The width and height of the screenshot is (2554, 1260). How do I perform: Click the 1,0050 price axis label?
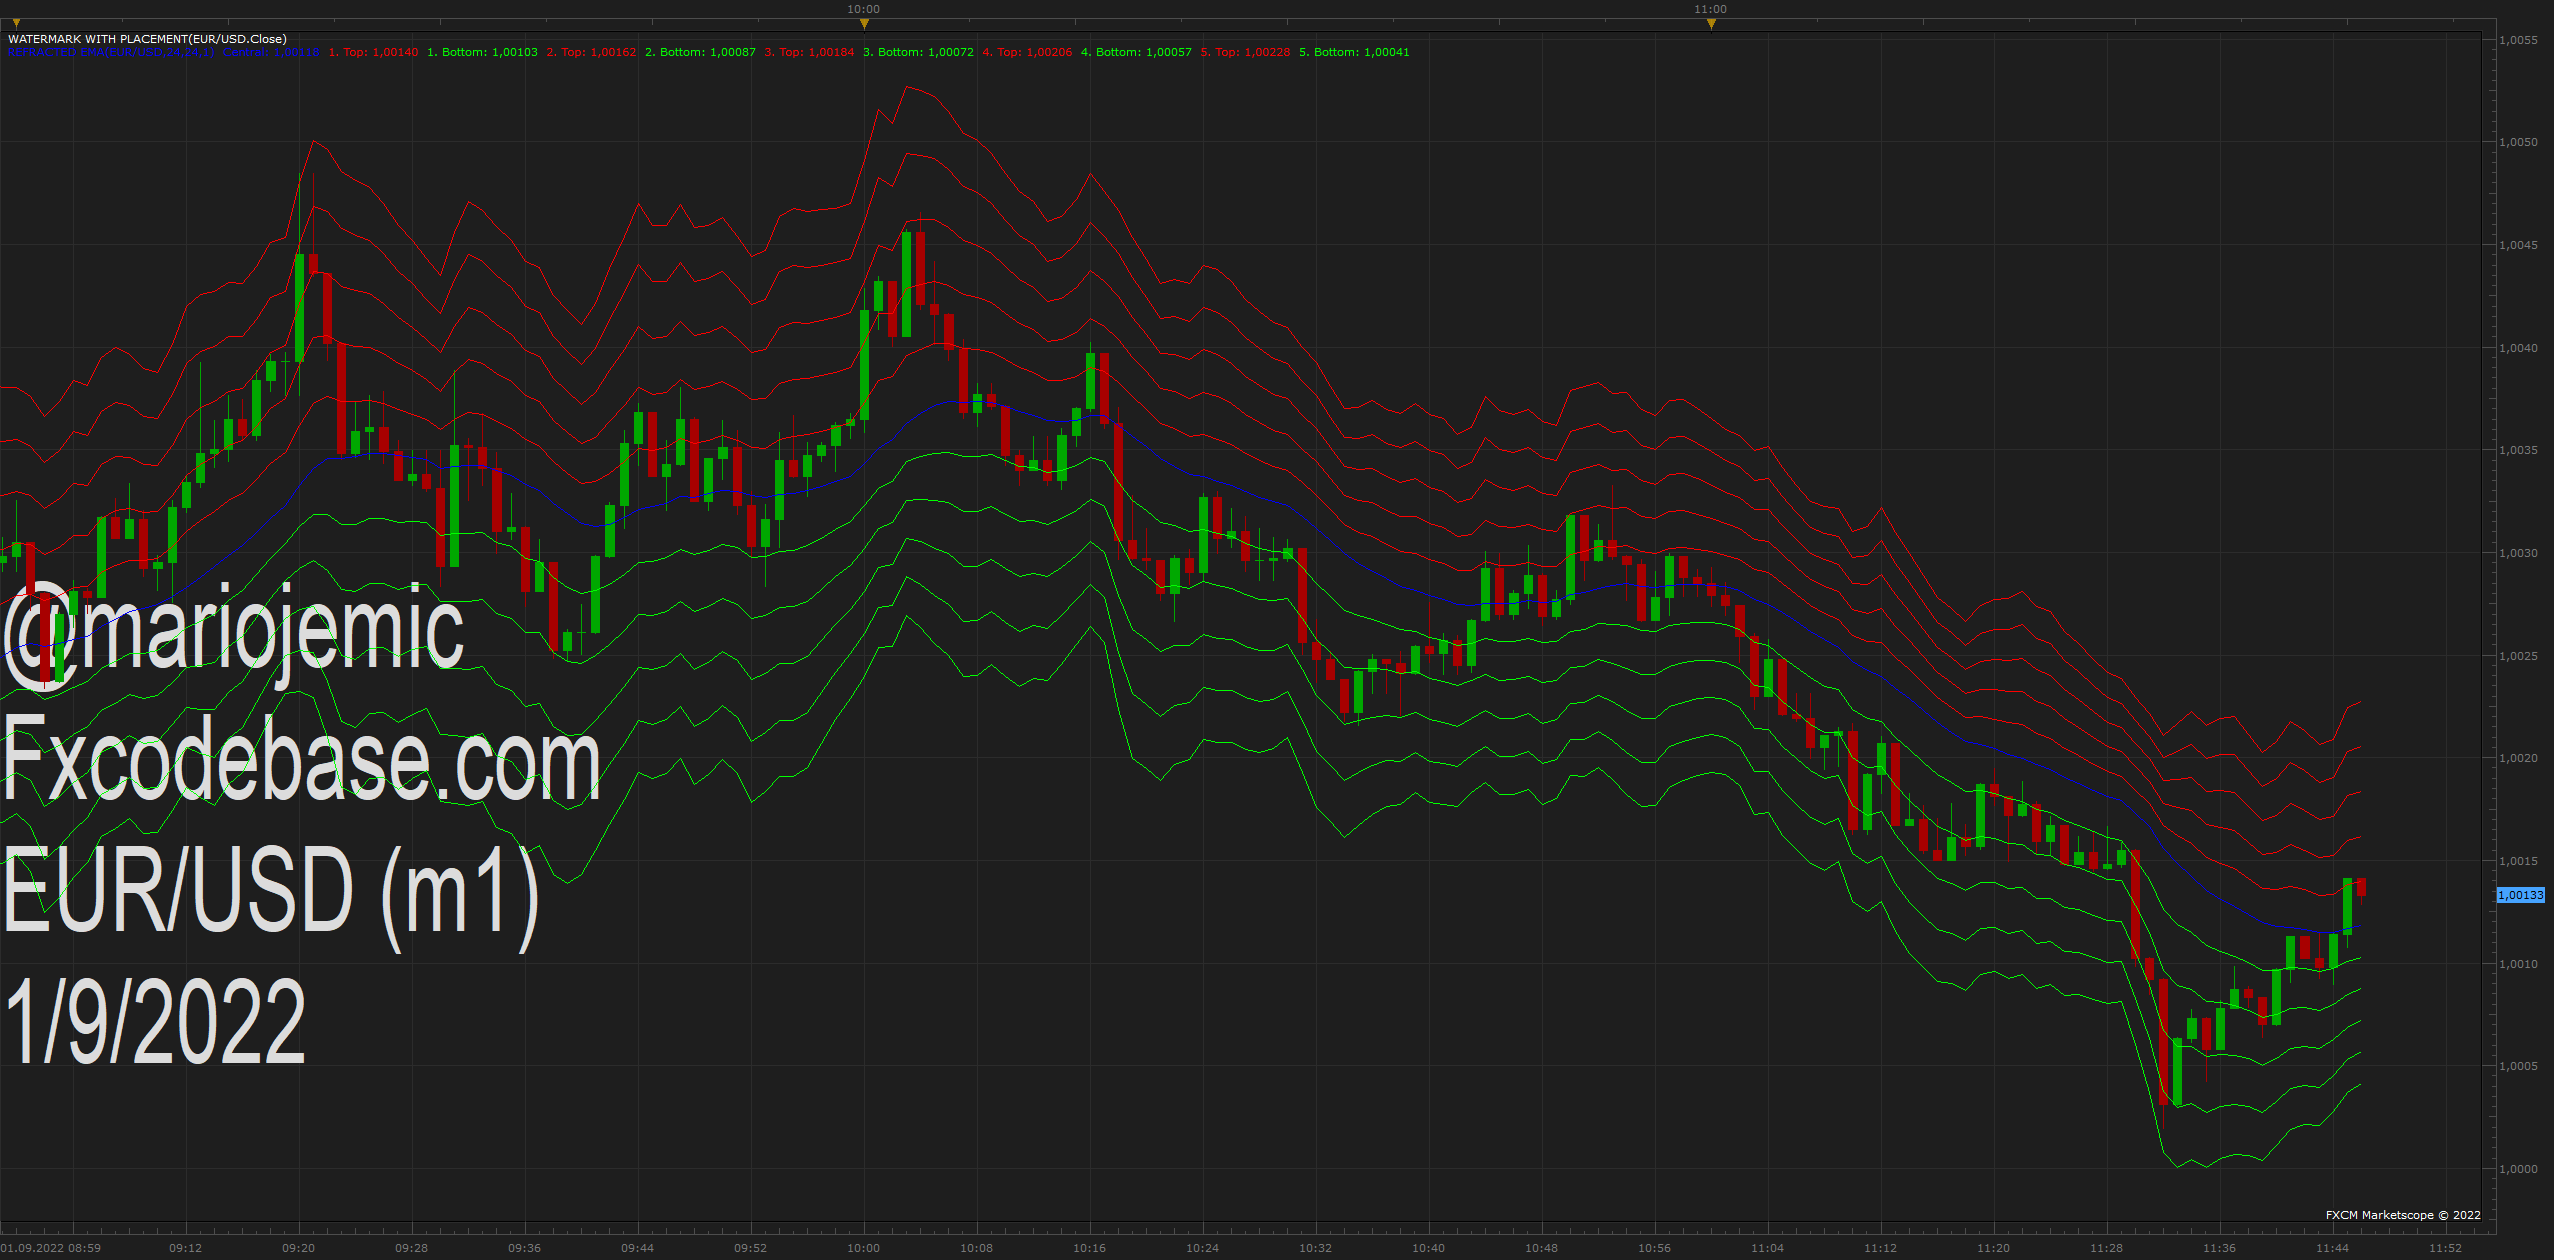[2518, 142]
